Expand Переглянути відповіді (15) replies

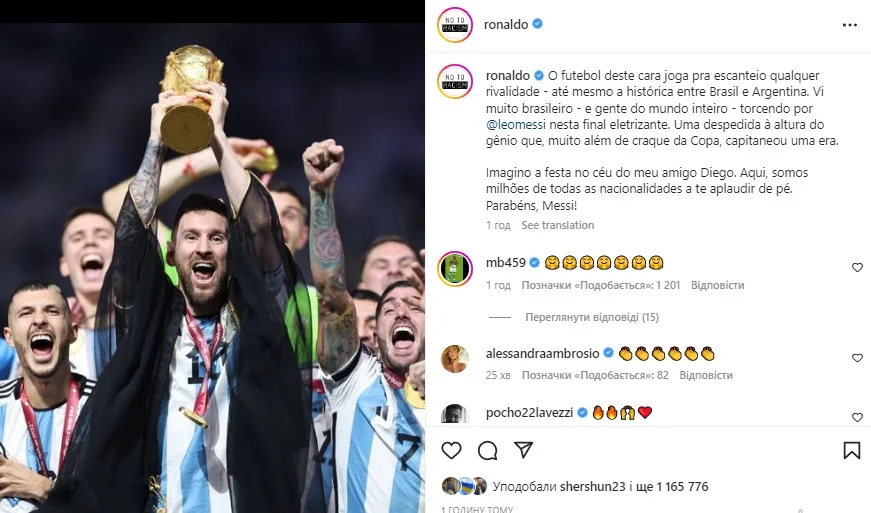click(x=592, y=317)
